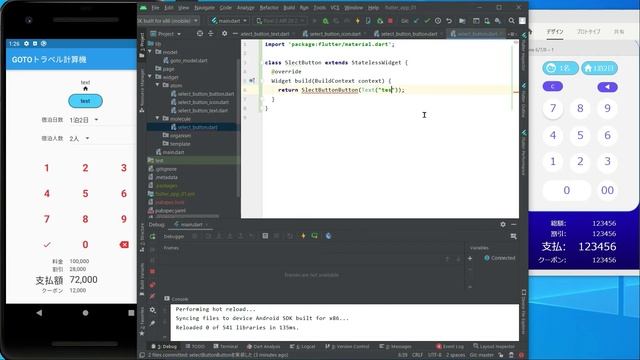Open the Refactor menu
Viewport: 640px width, 360px height.
pyautogui.click(x=269, y=8)
